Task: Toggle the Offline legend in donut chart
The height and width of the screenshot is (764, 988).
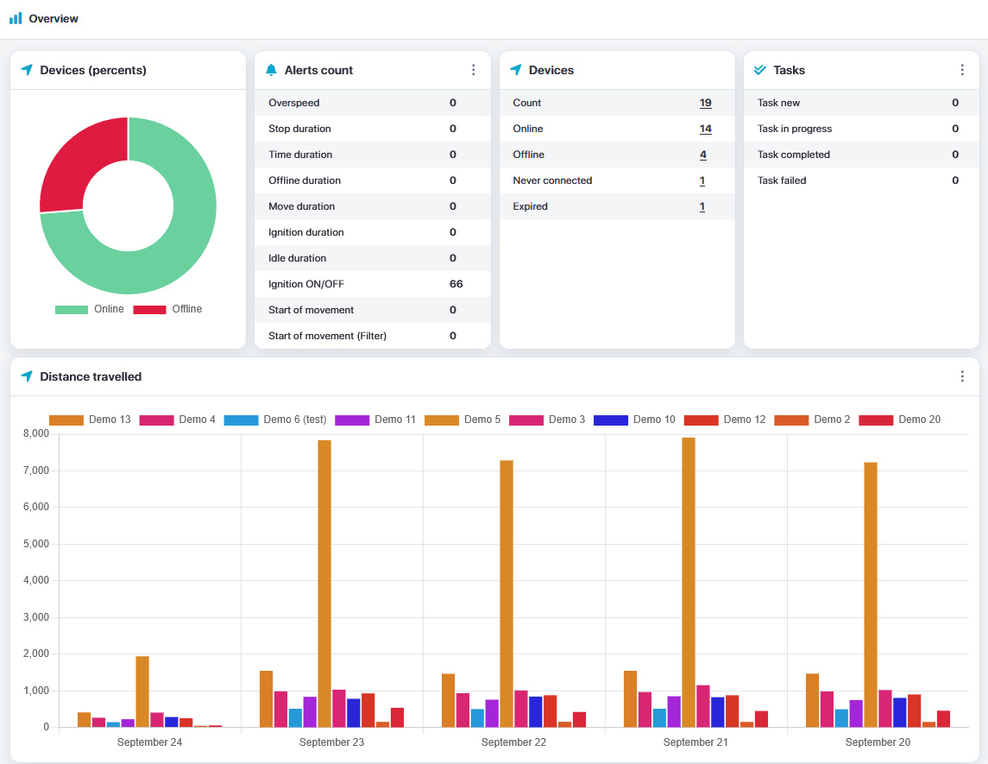Action: coord(167,309)
